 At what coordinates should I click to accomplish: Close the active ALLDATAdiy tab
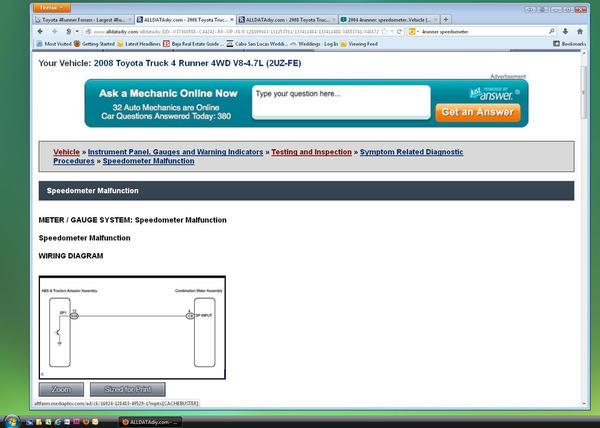tap(232, 19)
